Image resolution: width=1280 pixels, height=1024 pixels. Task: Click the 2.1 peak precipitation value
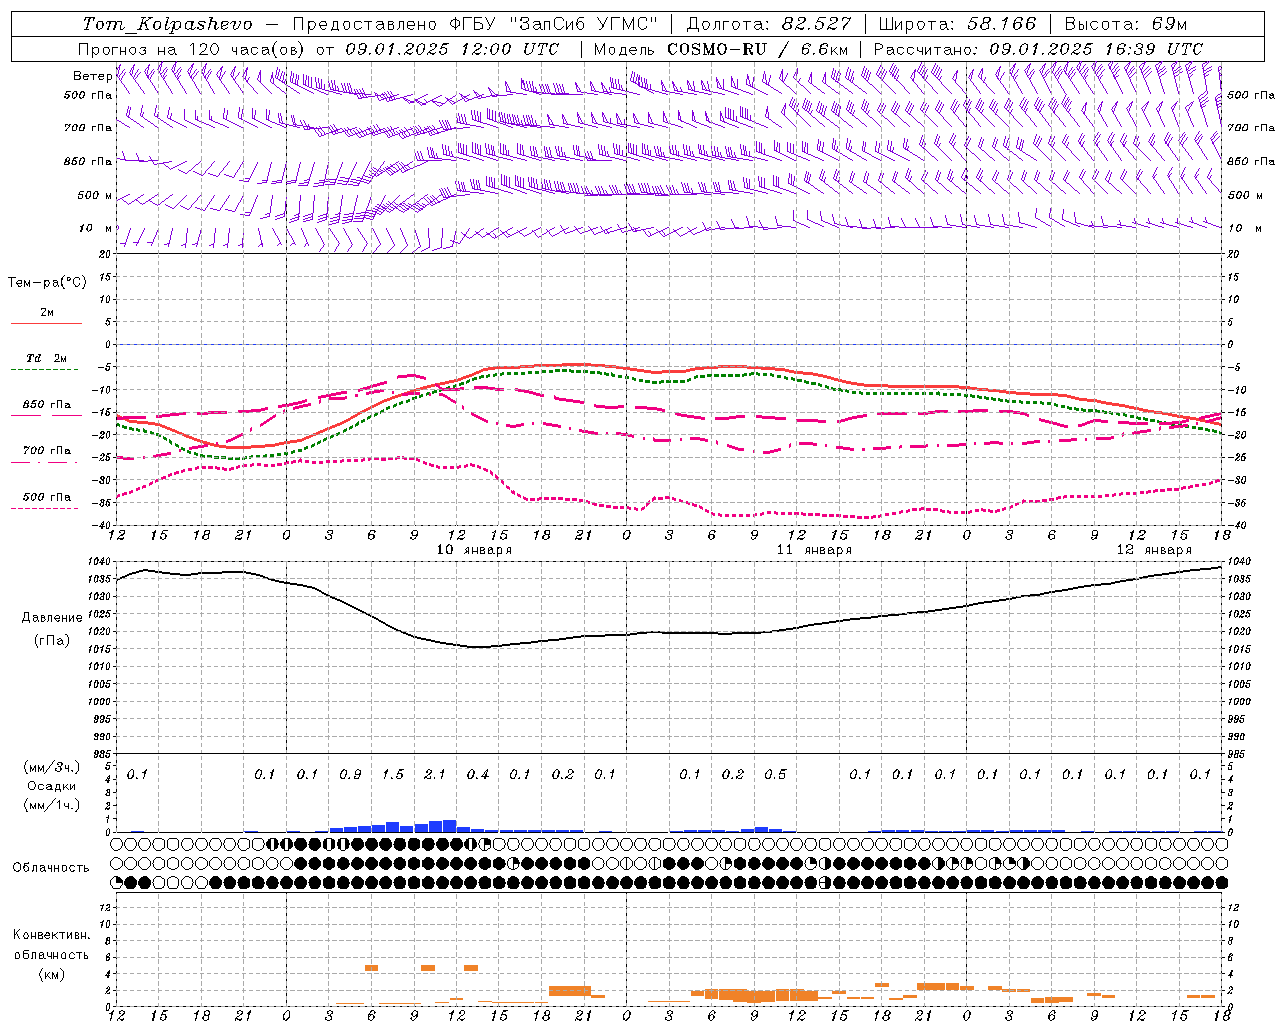(435, 775)
